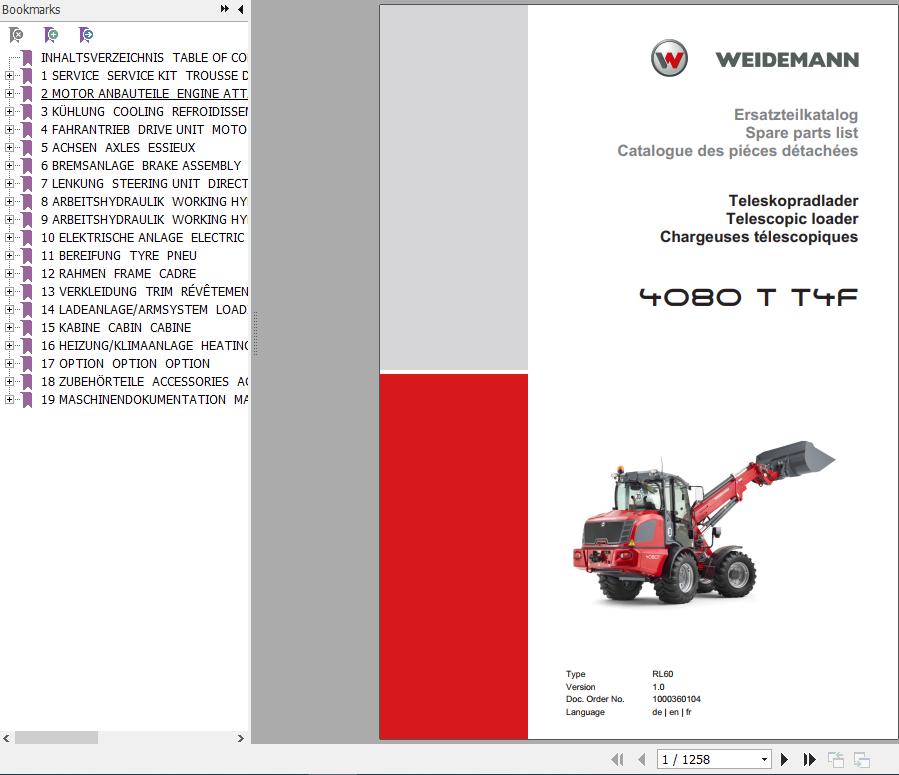Screen dimensions: 899x775
Task: Select 9 ARBEITSHYDRAULIK WORKING HY bookmark
Action: coord(144,220)
